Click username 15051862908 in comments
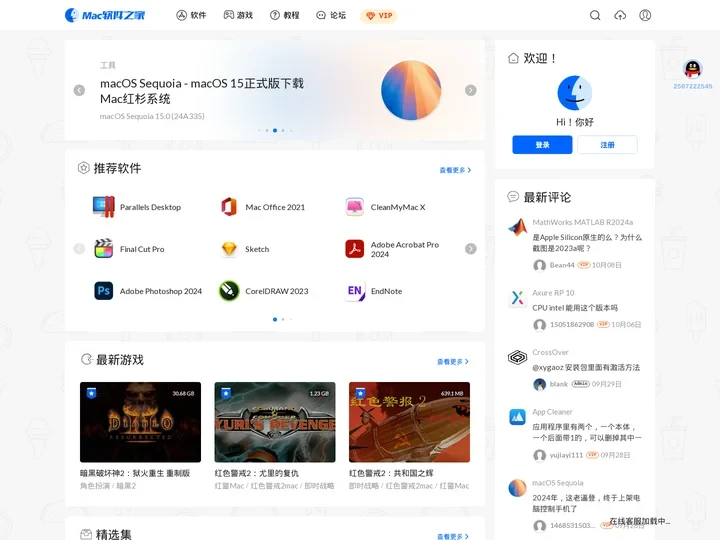The height and width of the screenshot is (540, 720). point(572,325)
